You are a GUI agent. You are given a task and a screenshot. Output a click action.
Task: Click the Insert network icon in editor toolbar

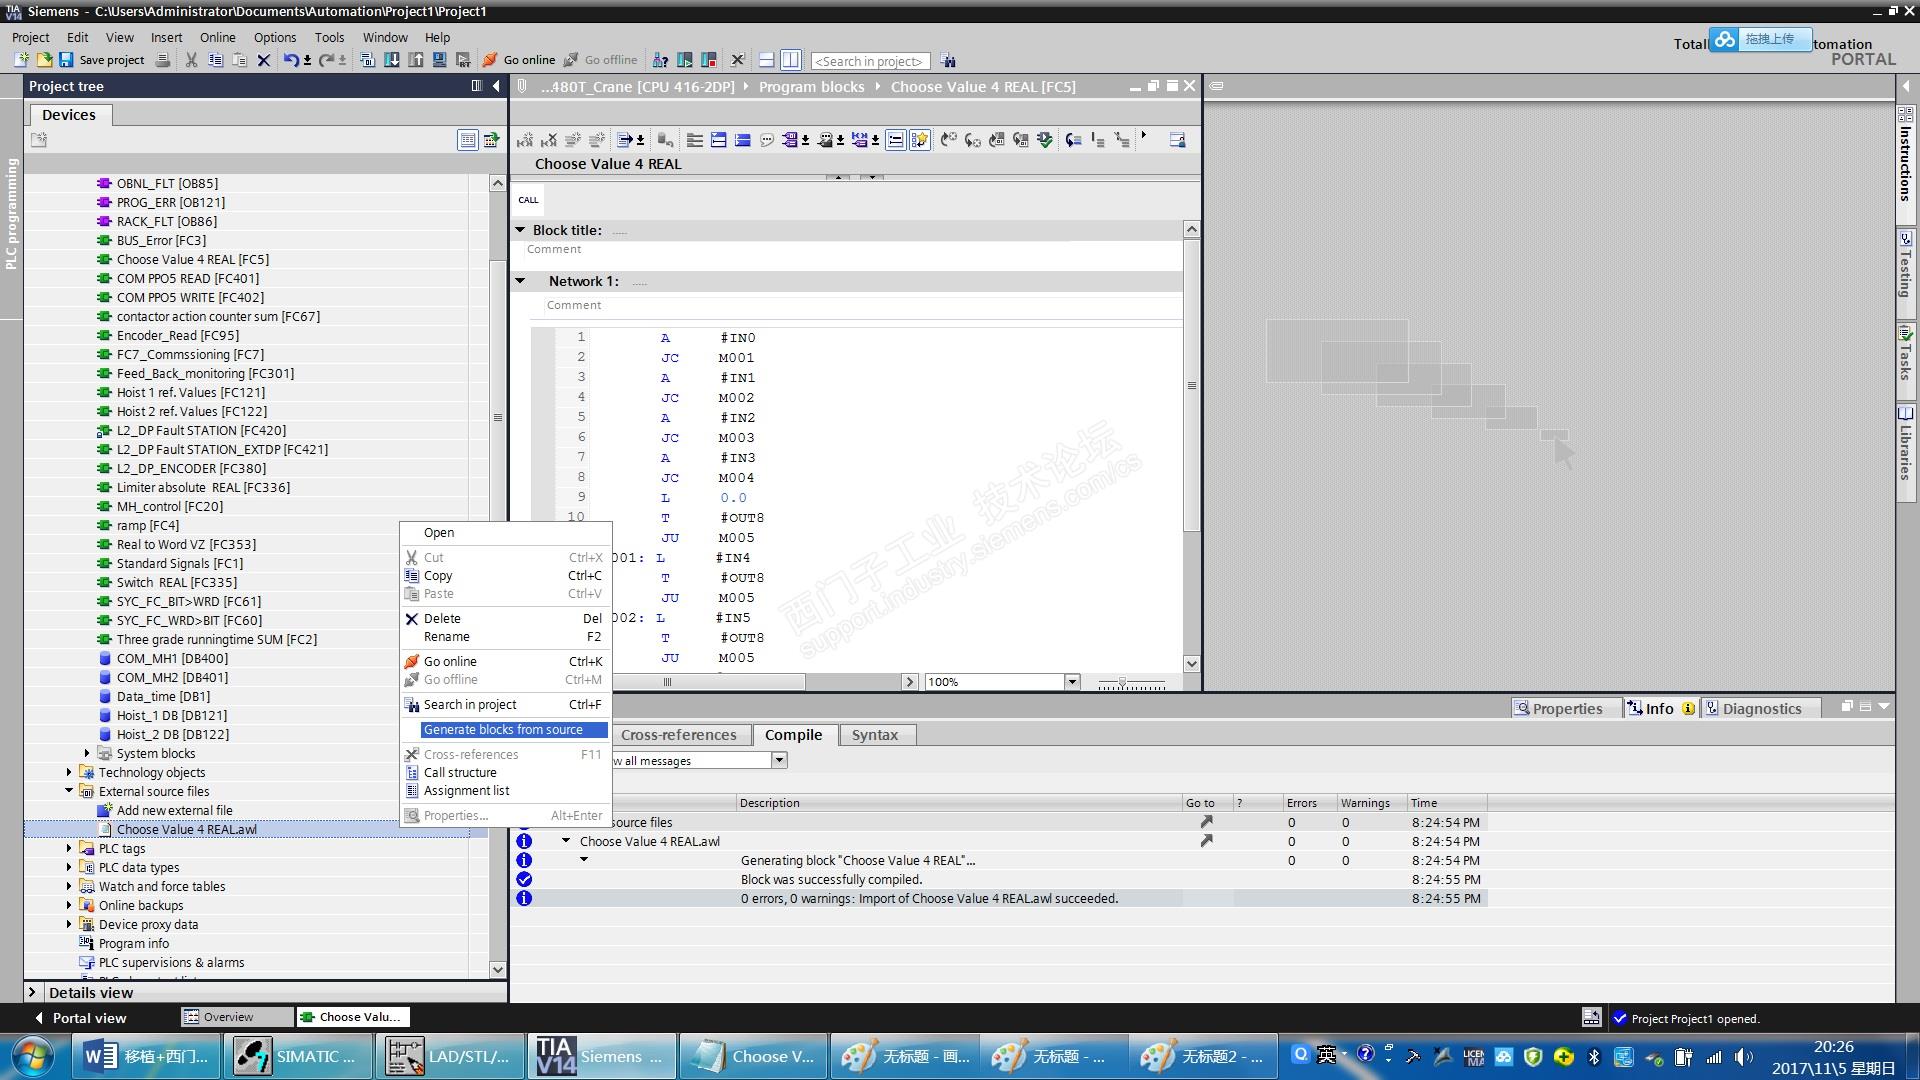[x=524, y=140]
